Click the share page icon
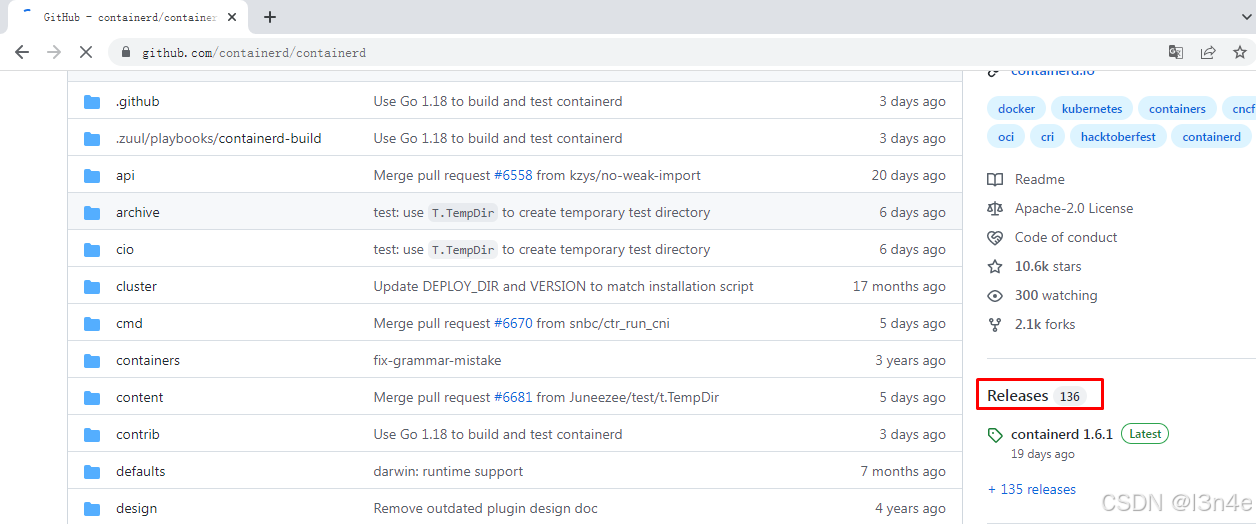The image size is (1256, 524). pyautogui.click(x=1208, y=52)
